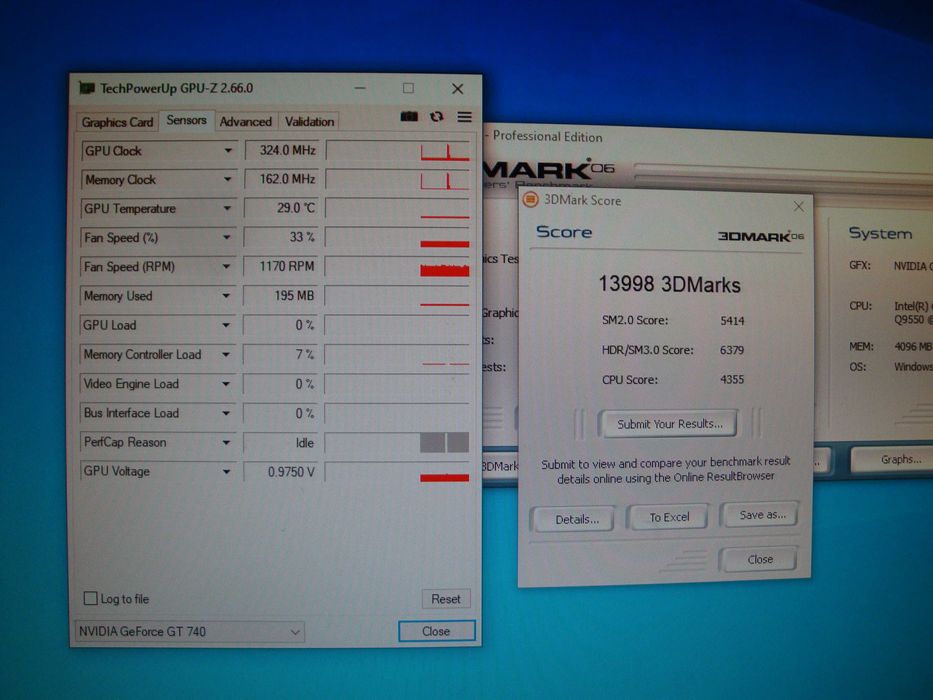Click Submit Your Results button
Screen dimensions: 933x700
669,424
